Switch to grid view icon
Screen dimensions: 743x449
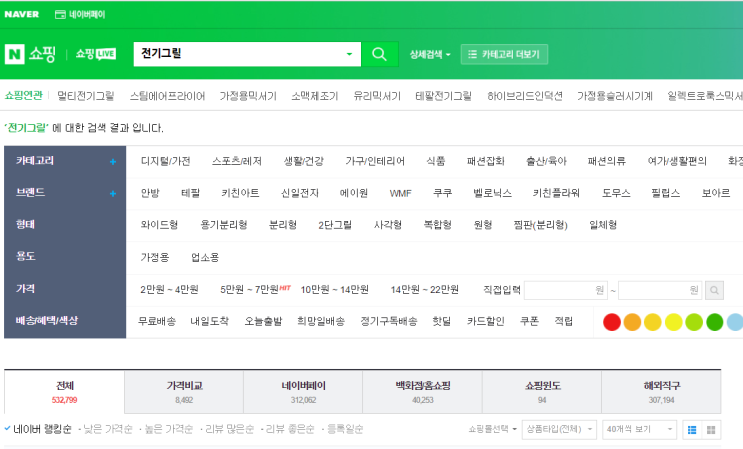pos(711,430)
